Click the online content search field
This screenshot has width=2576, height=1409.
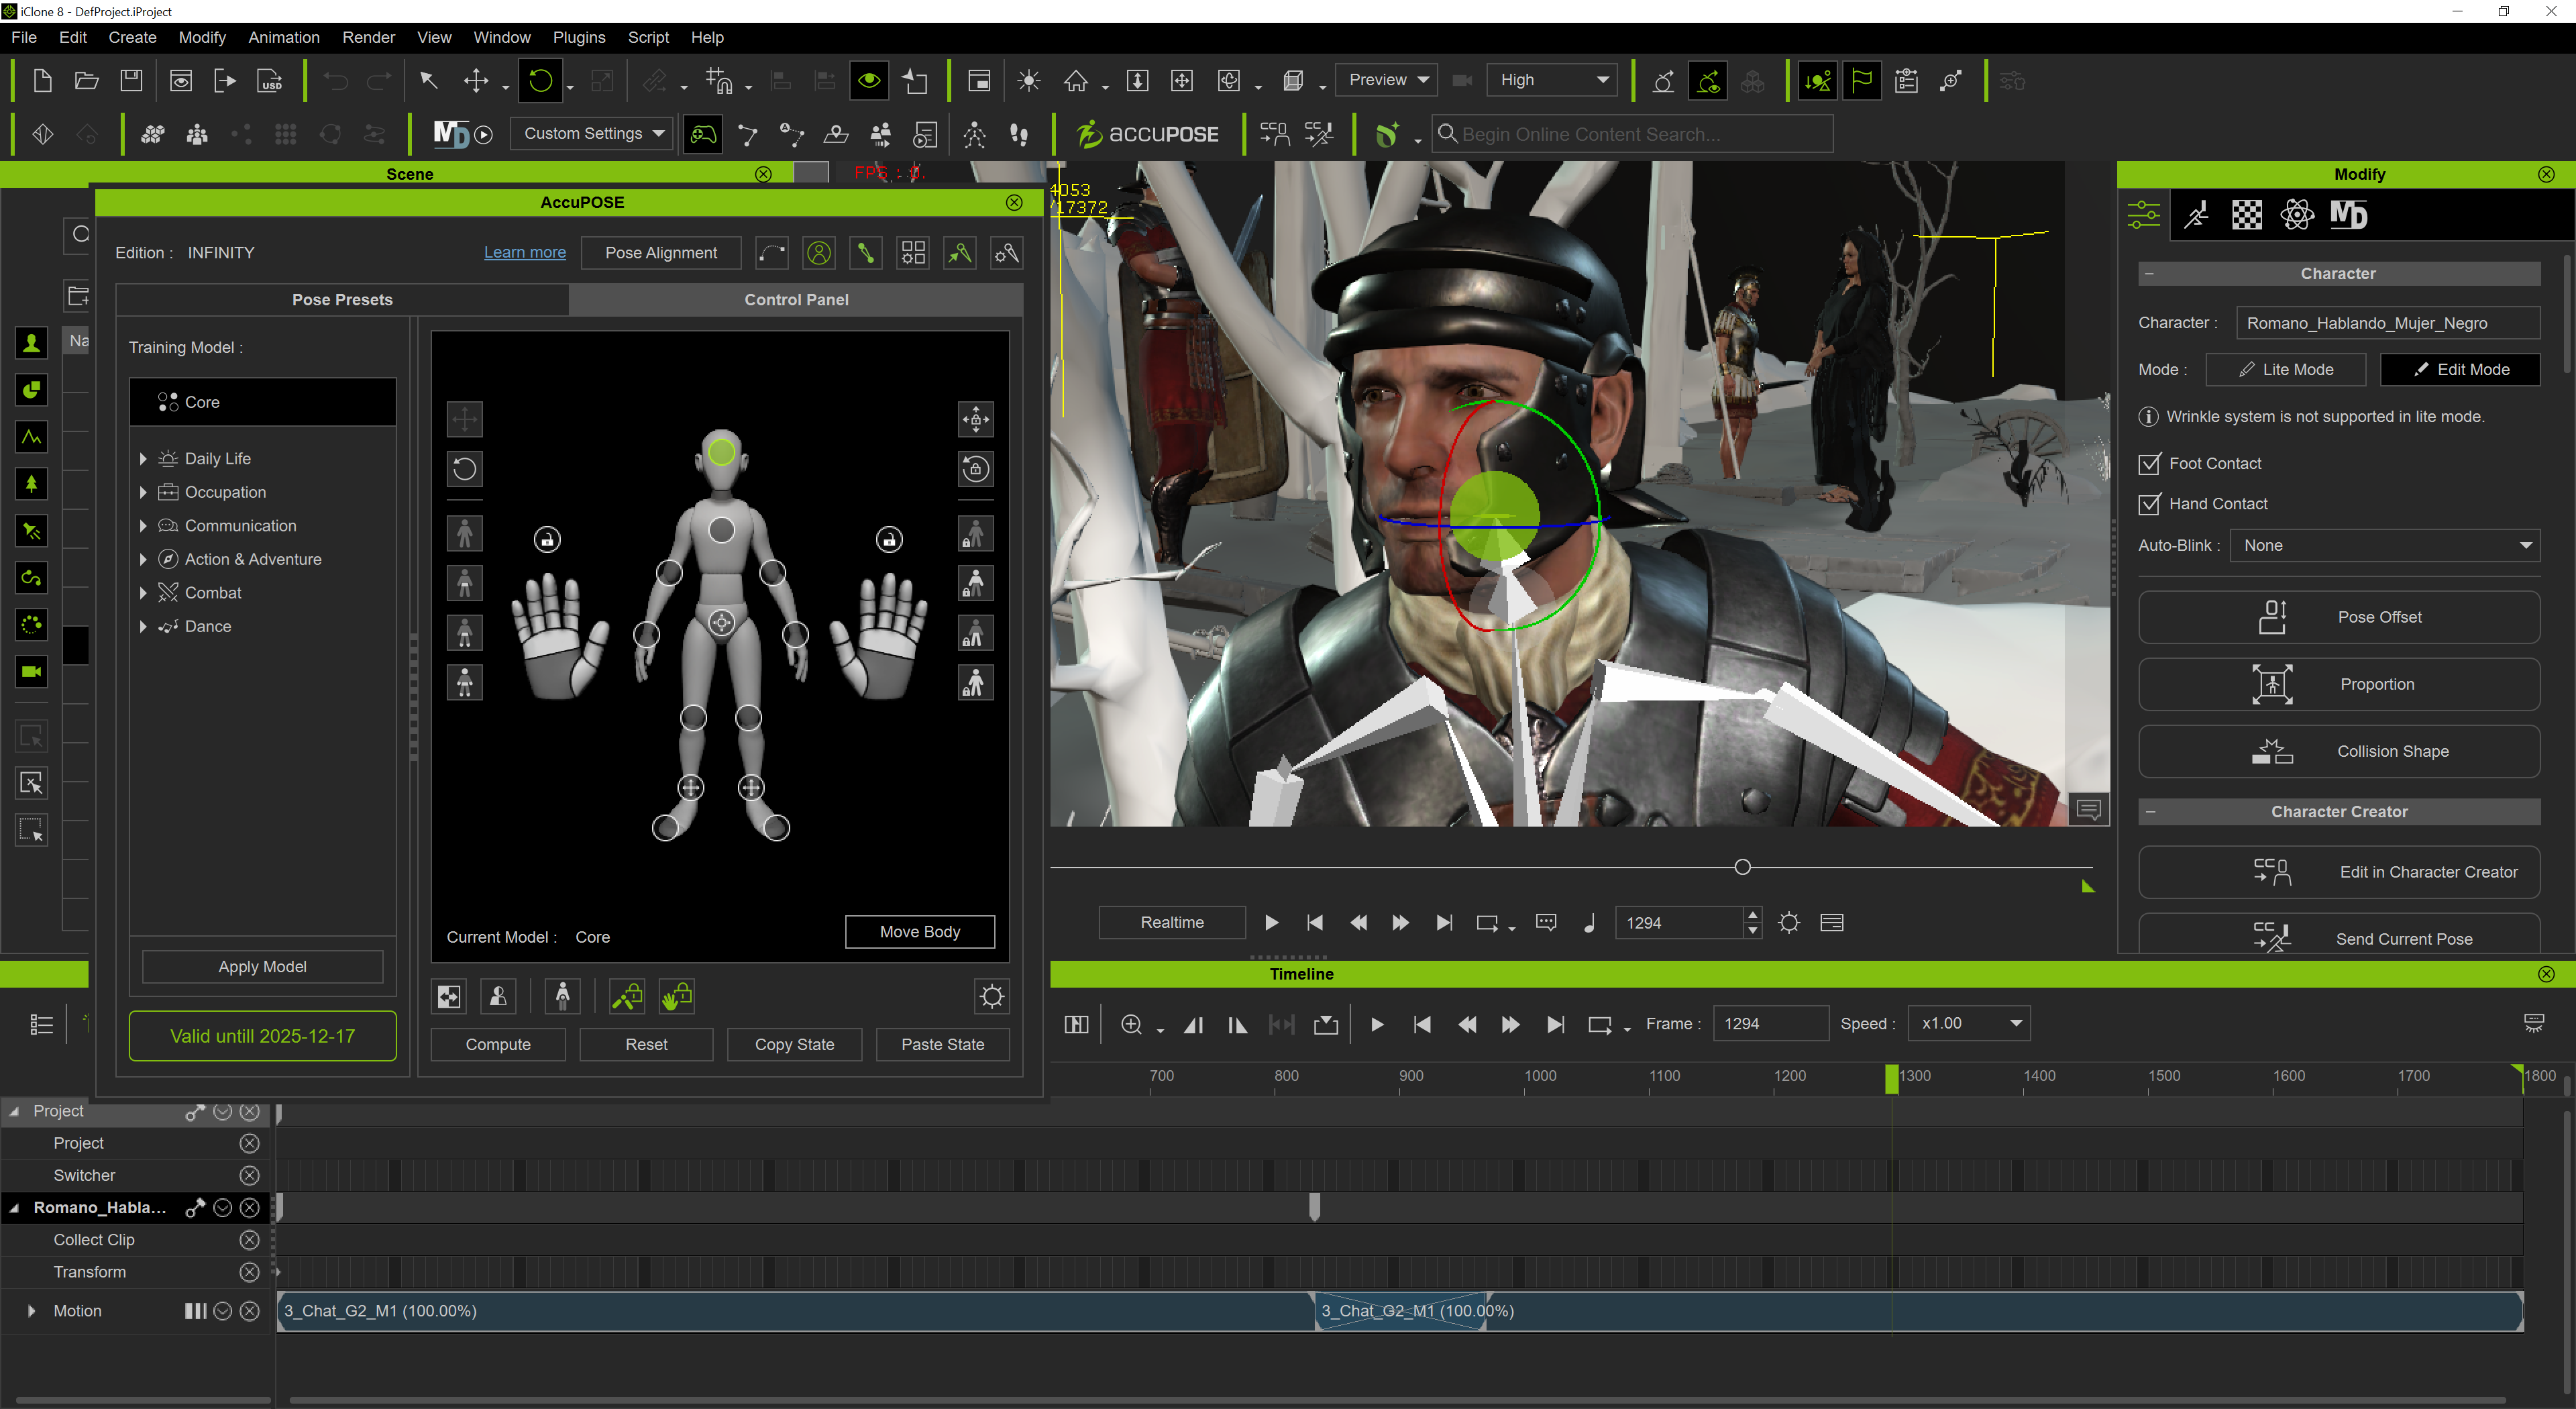1633,134
